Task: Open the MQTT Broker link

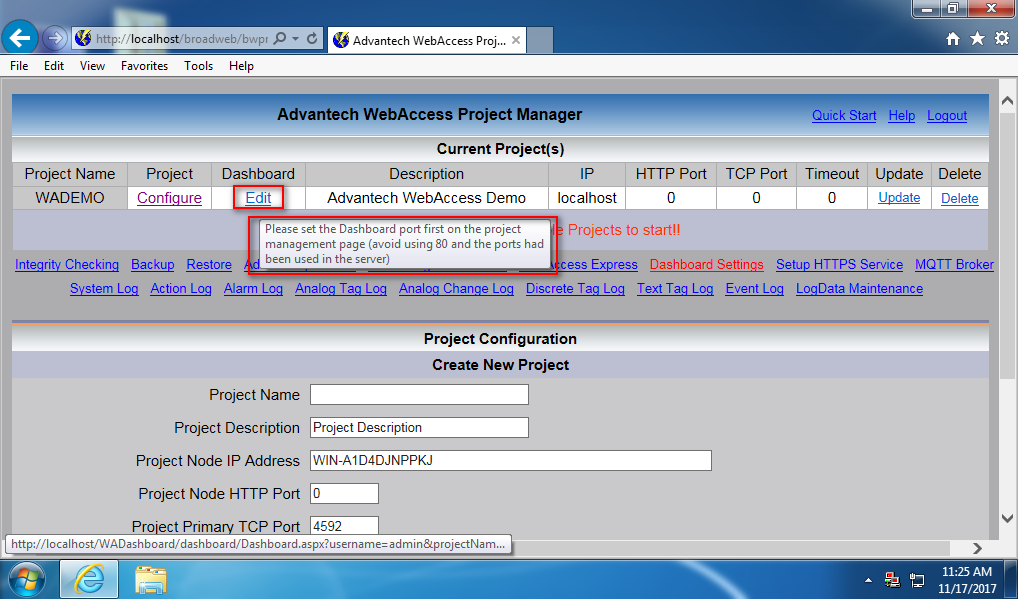Action: (x=954, y=265)
